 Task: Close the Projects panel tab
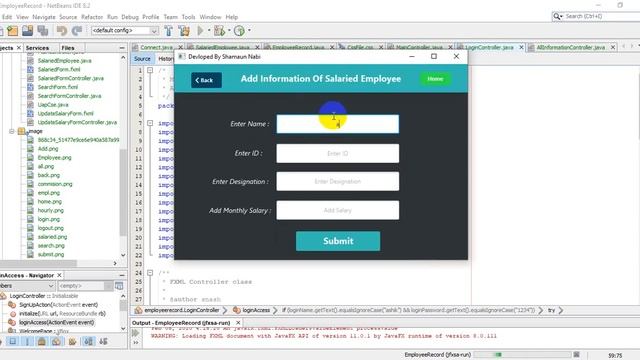19,48
